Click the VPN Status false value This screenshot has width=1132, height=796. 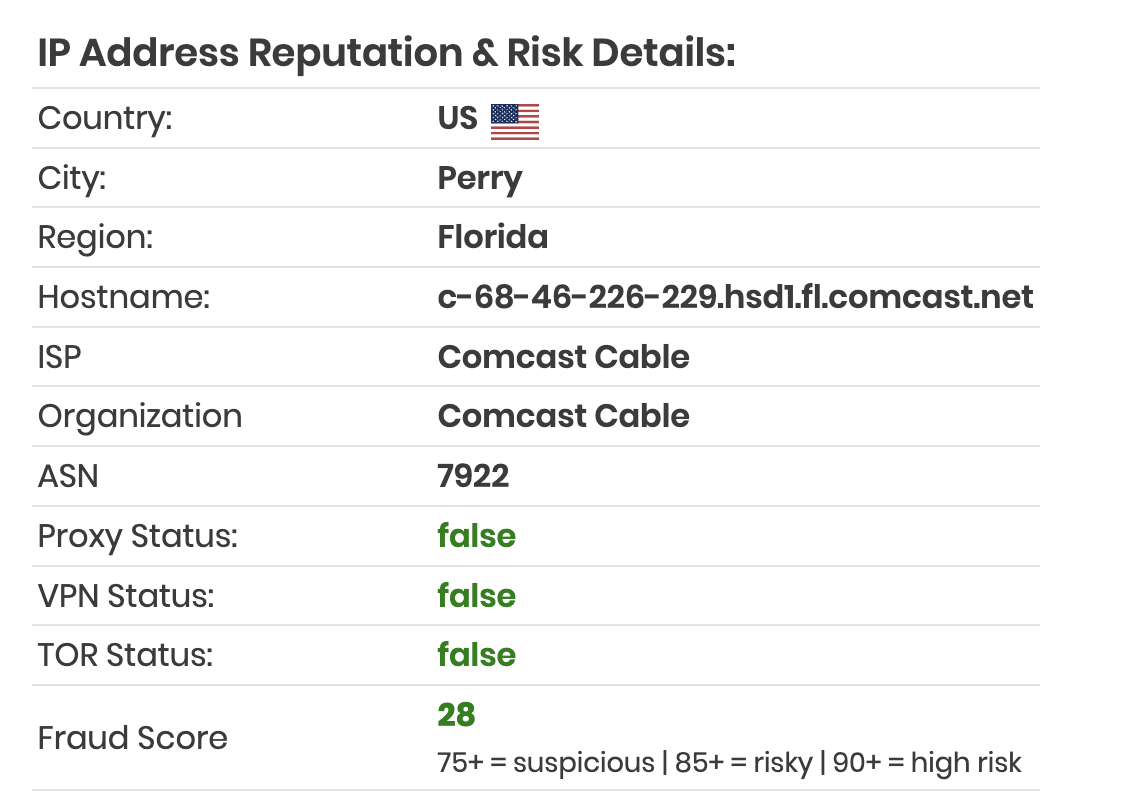click(x=476, y=596)
